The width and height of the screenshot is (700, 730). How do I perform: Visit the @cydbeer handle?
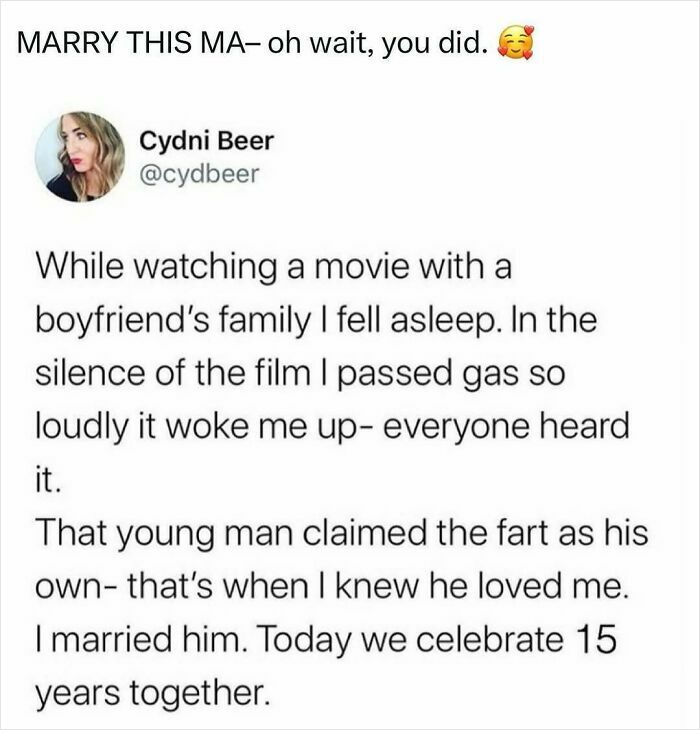coord(199,174)
